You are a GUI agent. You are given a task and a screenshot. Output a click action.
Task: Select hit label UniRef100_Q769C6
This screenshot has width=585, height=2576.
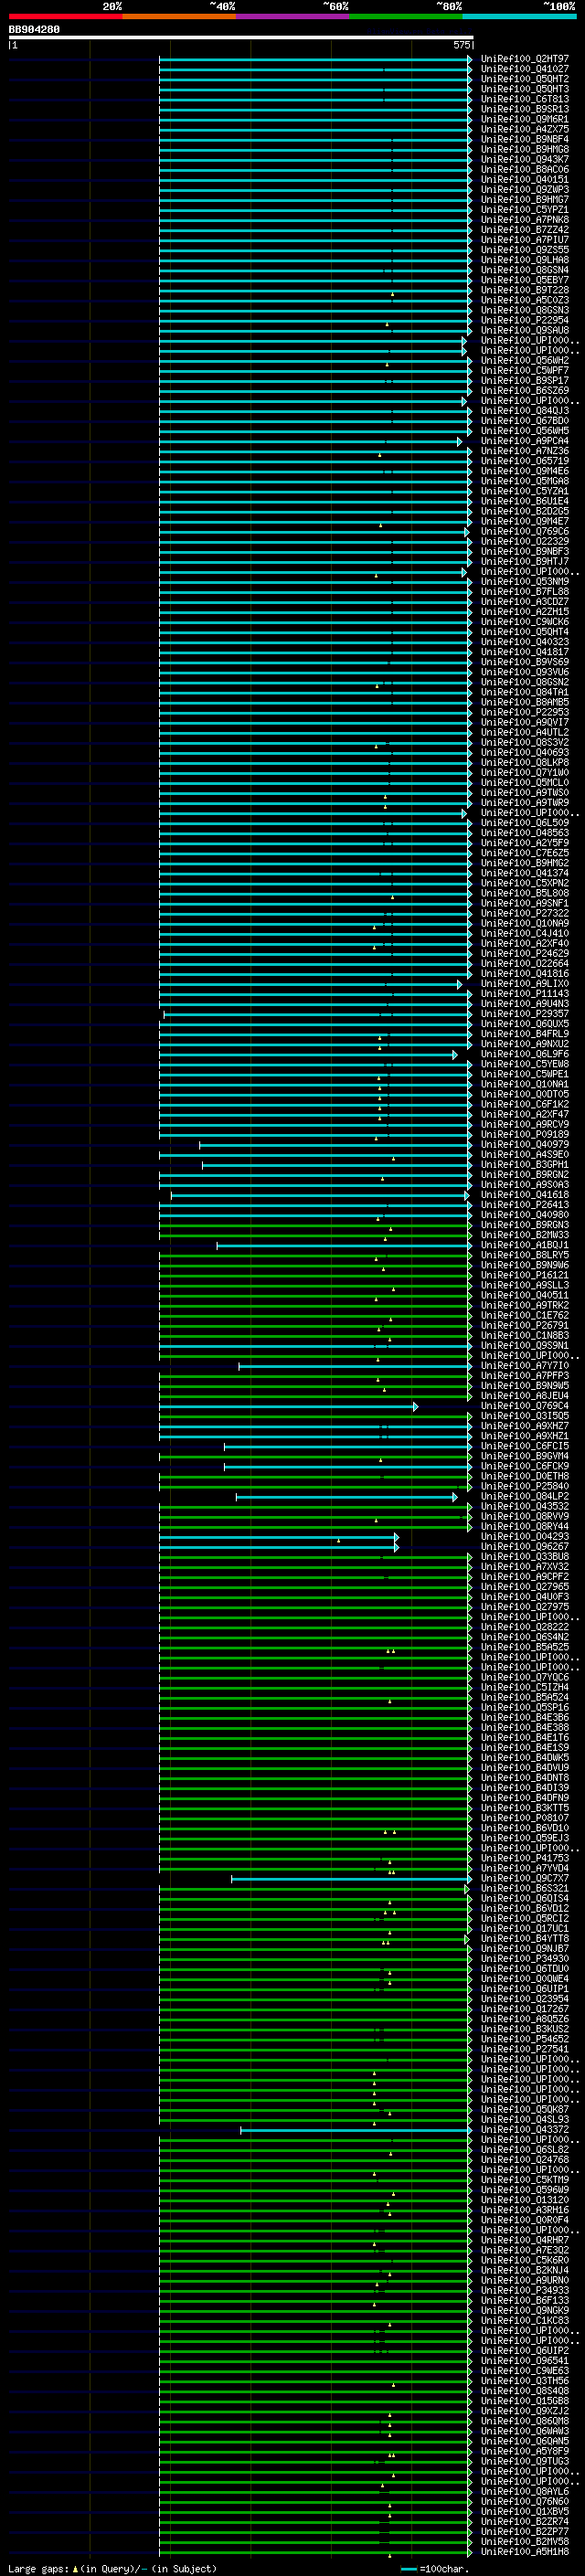[525, 532]
